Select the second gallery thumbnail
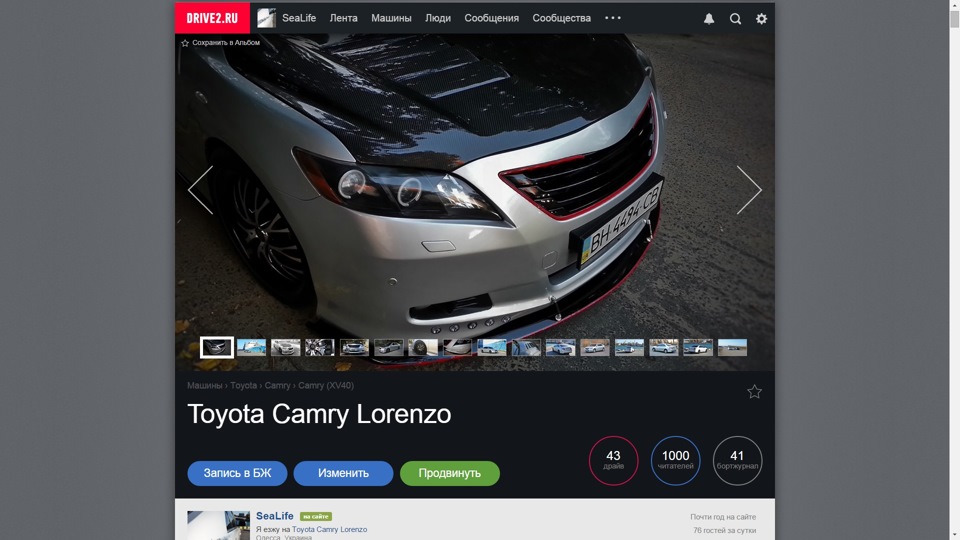The width and height of the screenshot is (960, 540). [x=252, y=348]
